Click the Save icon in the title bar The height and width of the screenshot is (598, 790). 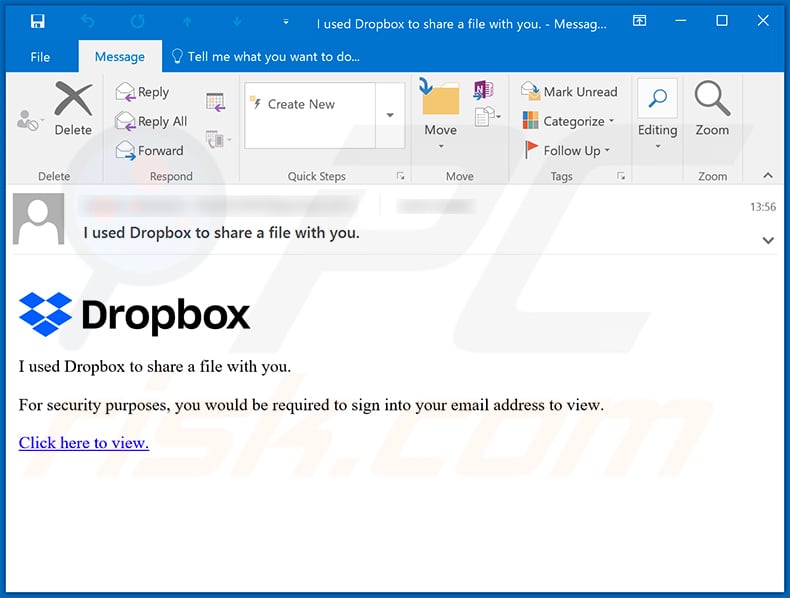[x=38, y=21]
